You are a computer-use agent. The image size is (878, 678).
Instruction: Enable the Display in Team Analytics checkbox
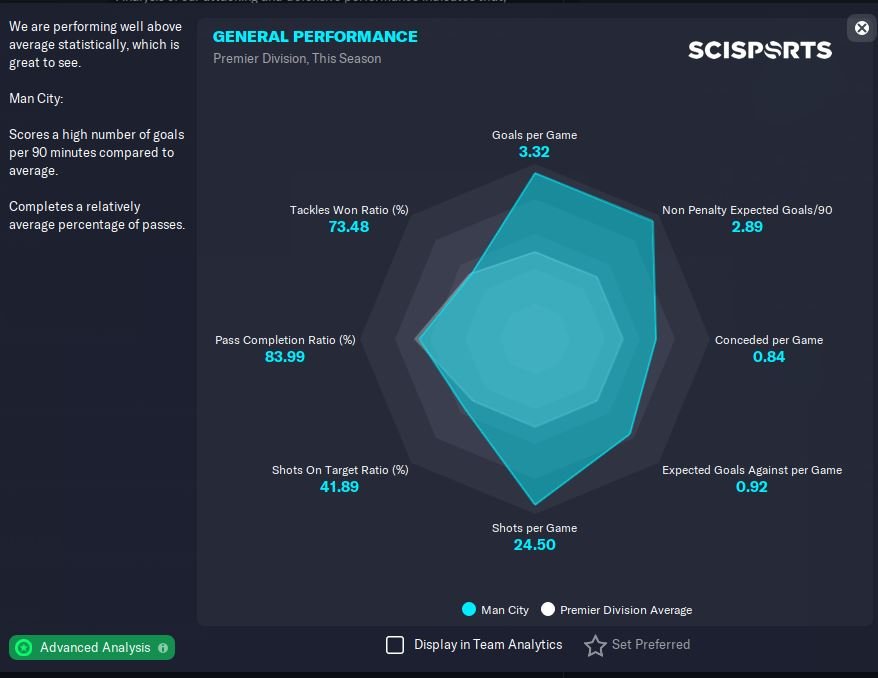point(395,645)
